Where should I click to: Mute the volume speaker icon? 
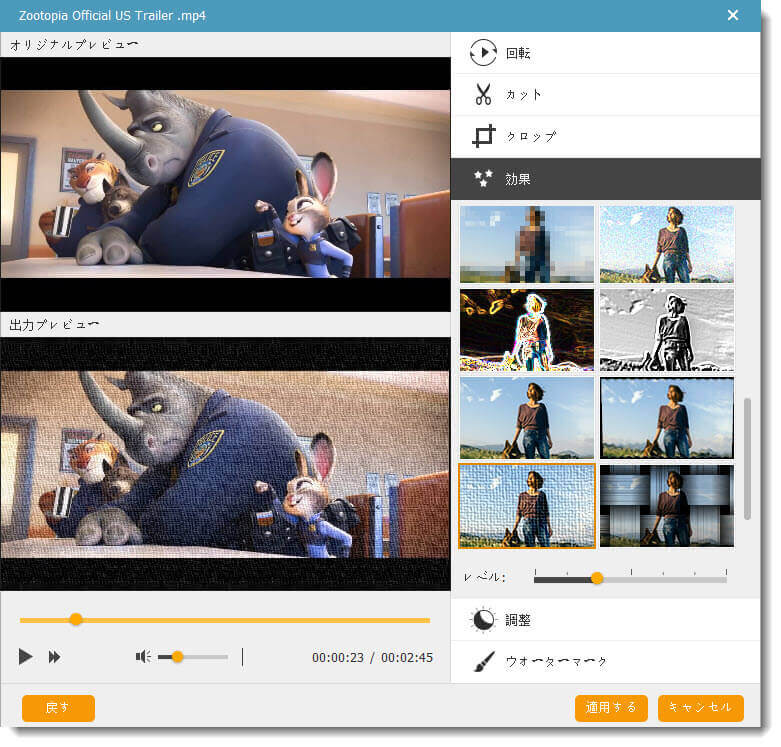pos(143,657)
